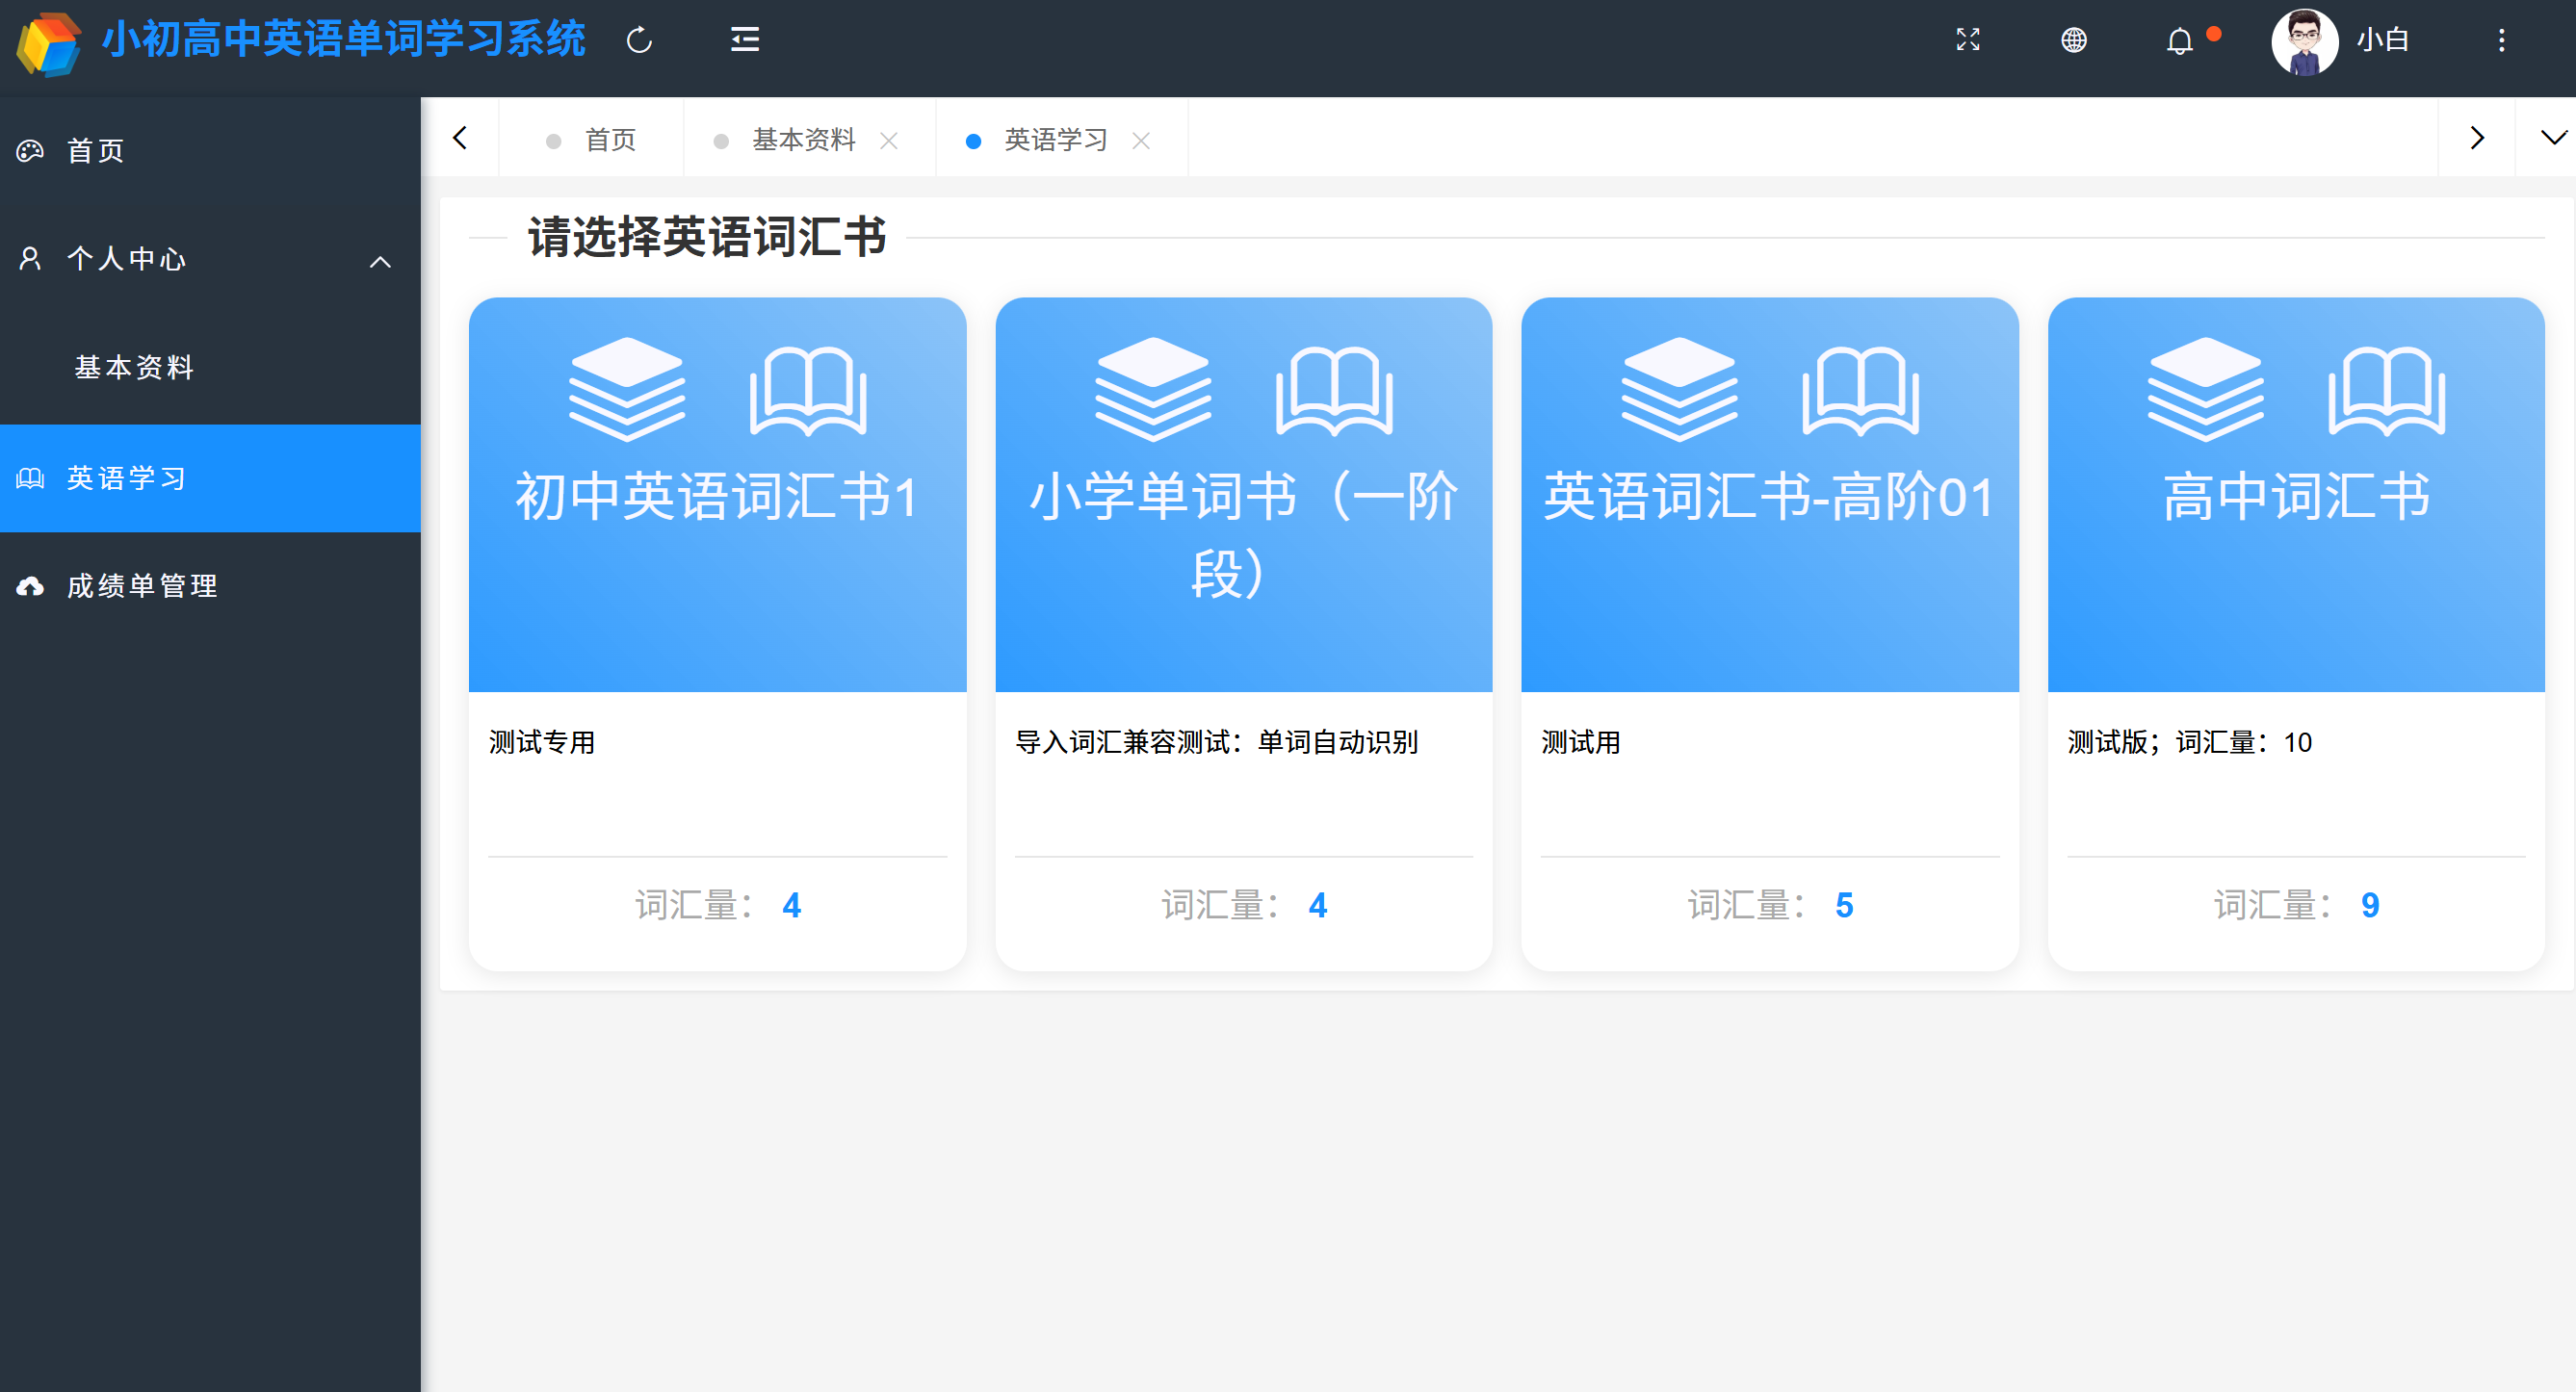
Task: Collapse the 个人中心 section in sidebar
Action: [x=380, y=260]
